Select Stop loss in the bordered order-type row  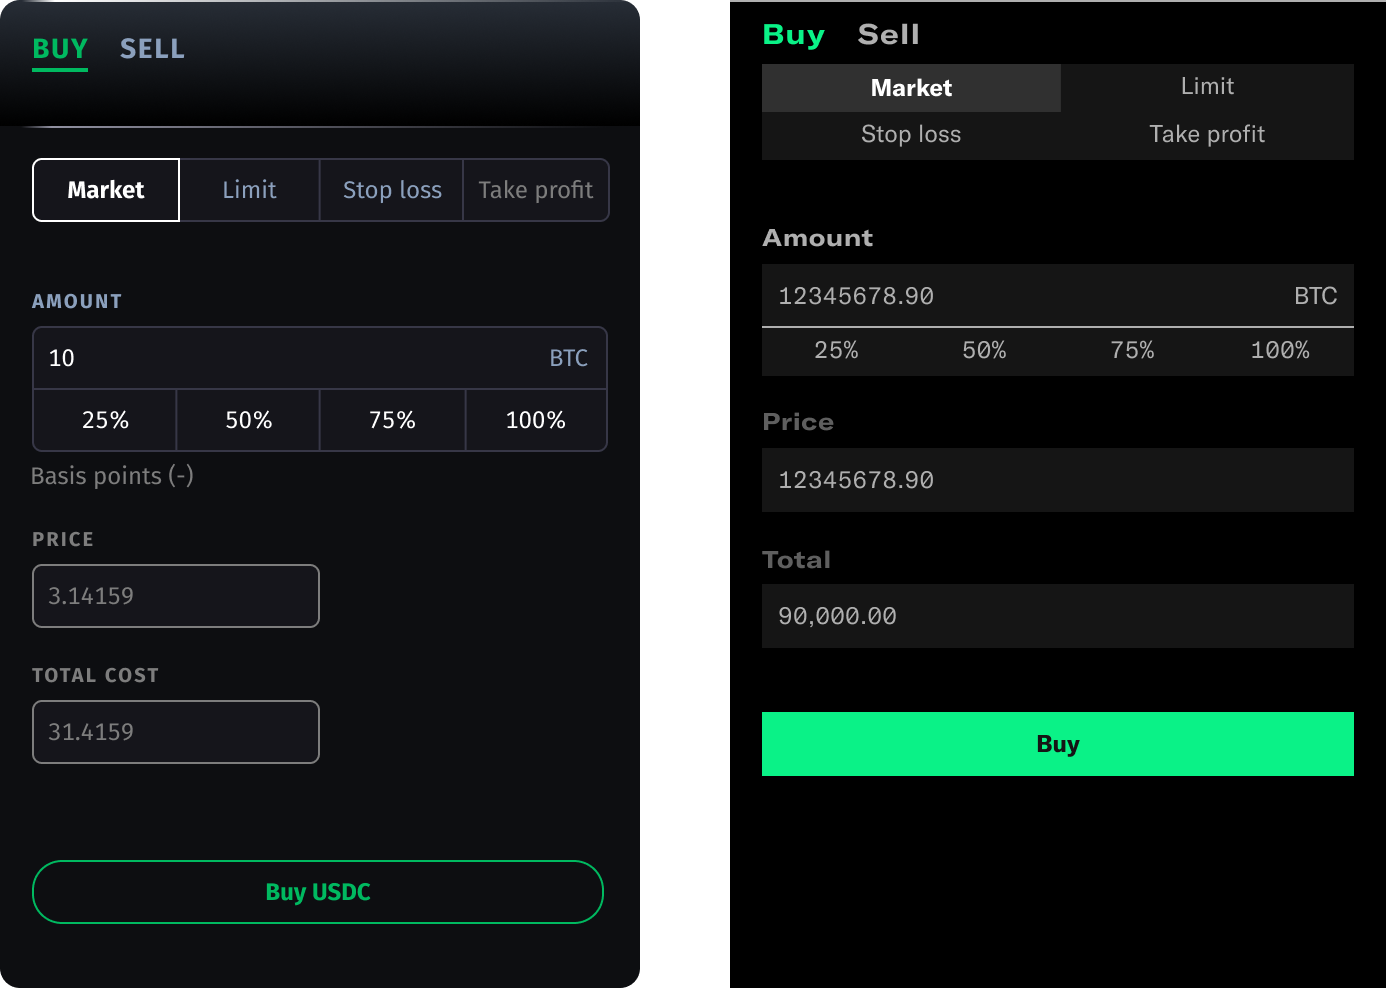coord(392,190)
